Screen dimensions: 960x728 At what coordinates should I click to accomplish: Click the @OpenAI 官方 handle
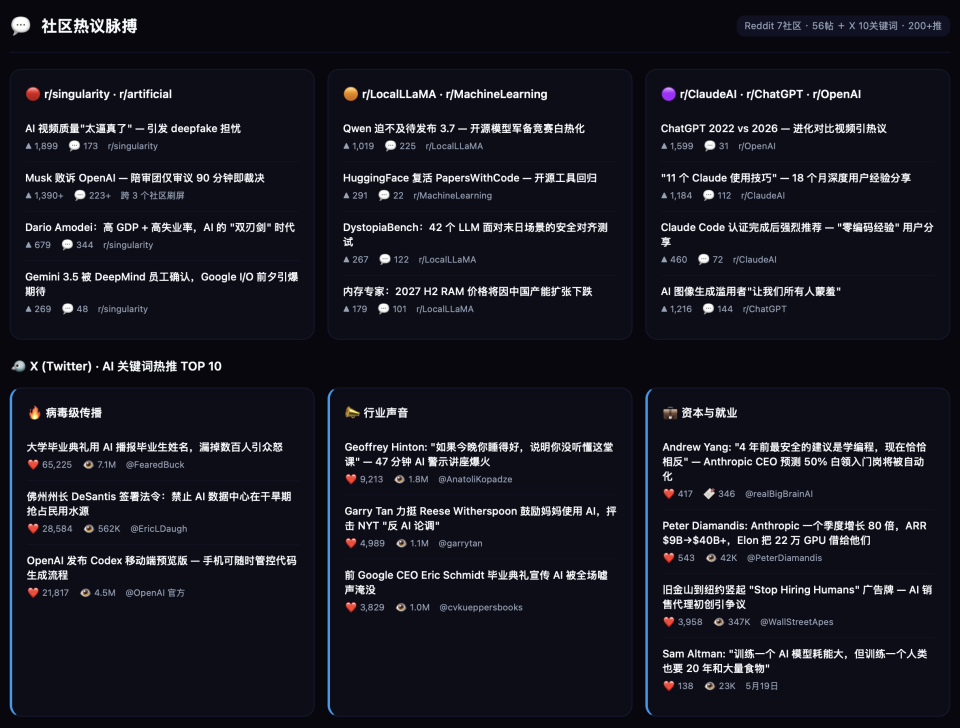(155, 593)
